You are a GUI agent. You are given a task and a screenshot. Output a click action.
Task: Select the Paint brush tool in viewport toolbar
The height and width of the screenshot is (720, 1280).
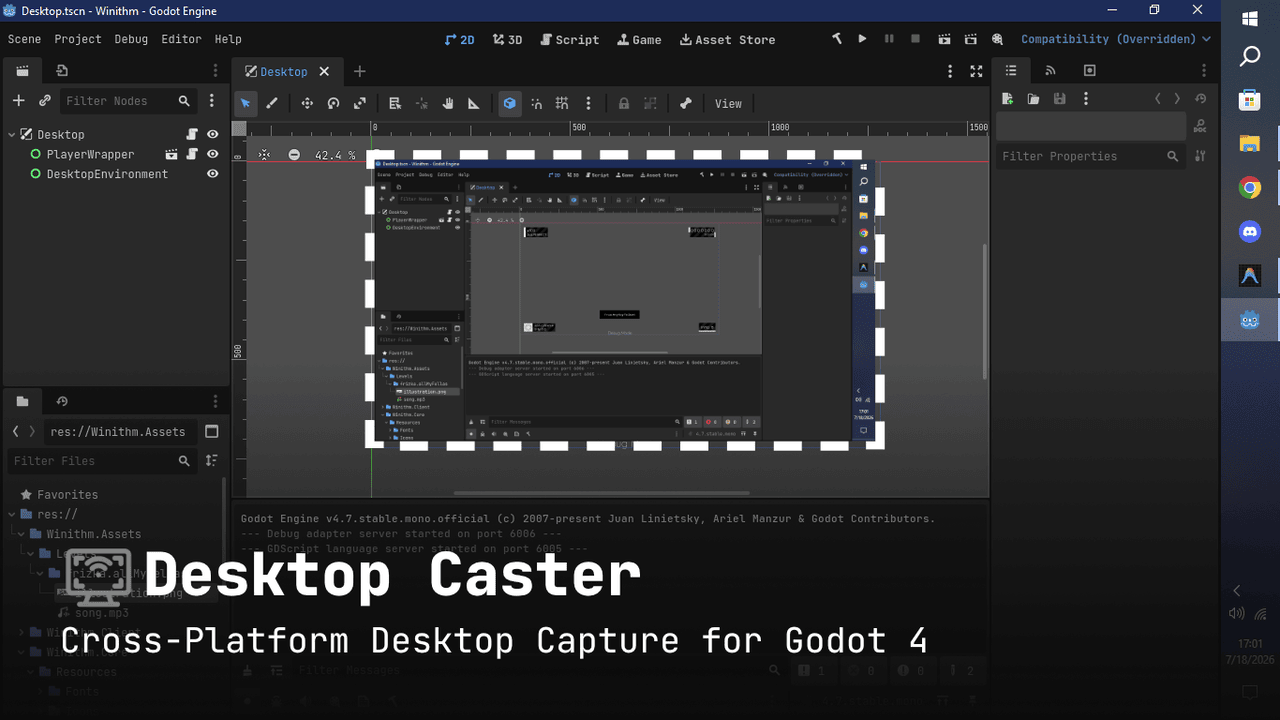point(272,103)
